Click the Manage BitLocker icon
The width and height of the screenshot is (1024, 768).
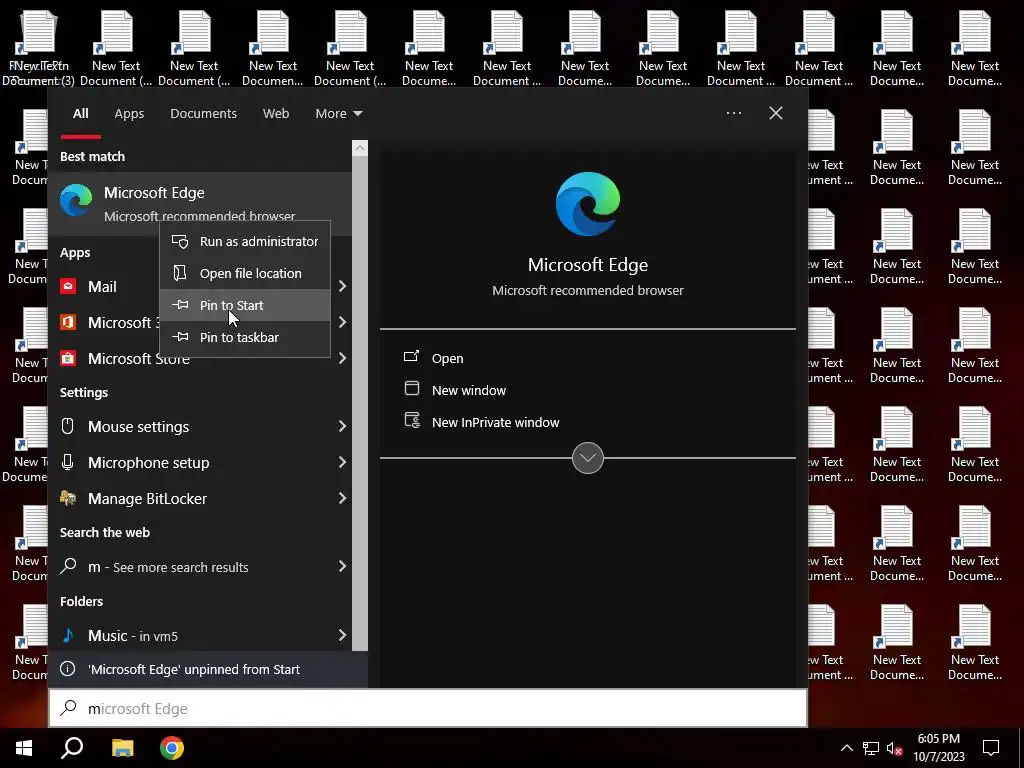pos(68,498)
